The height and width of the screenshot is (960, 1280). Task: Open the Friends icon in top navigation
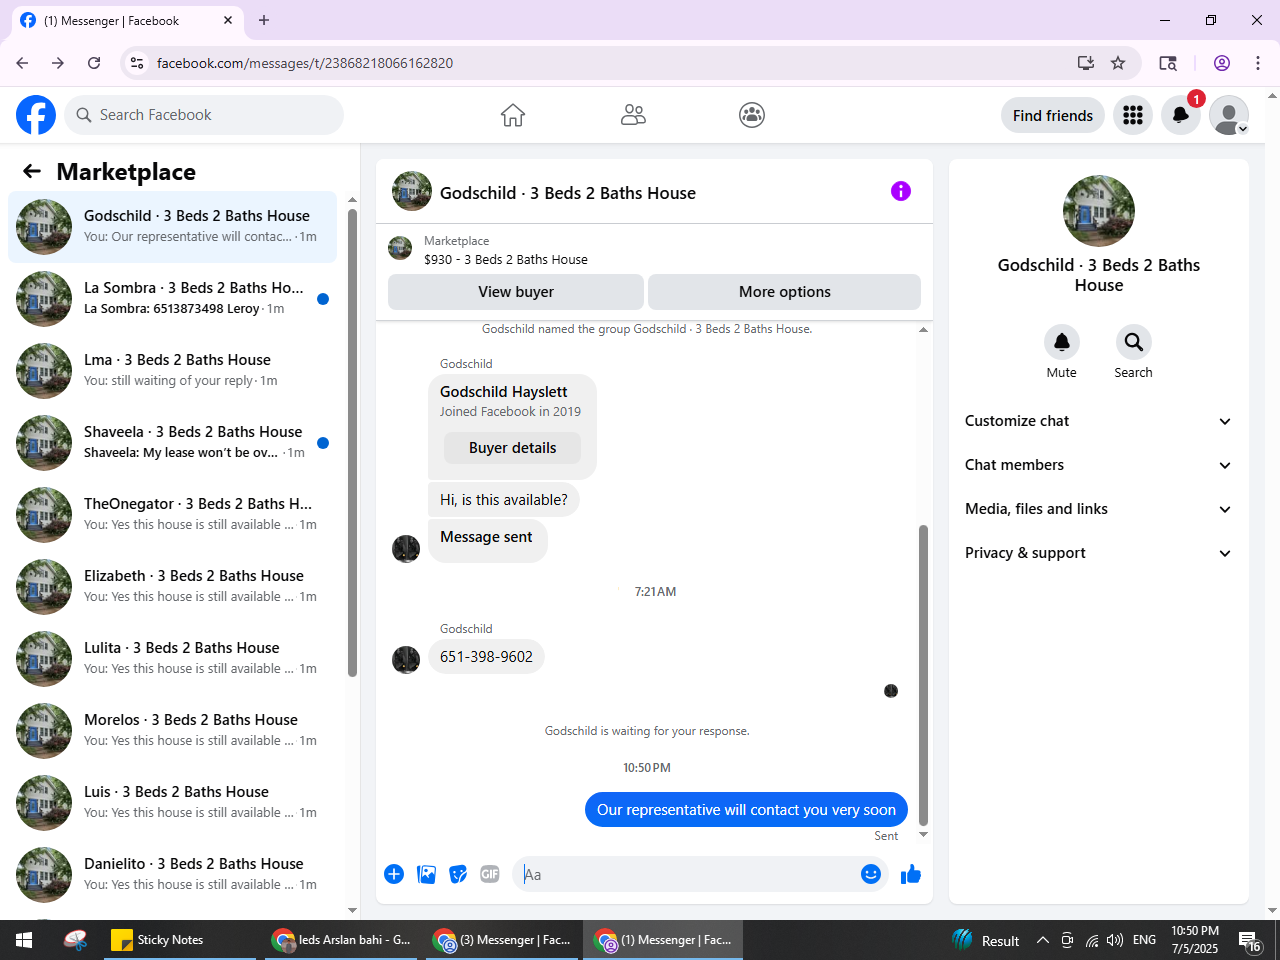tap(633, 115)
